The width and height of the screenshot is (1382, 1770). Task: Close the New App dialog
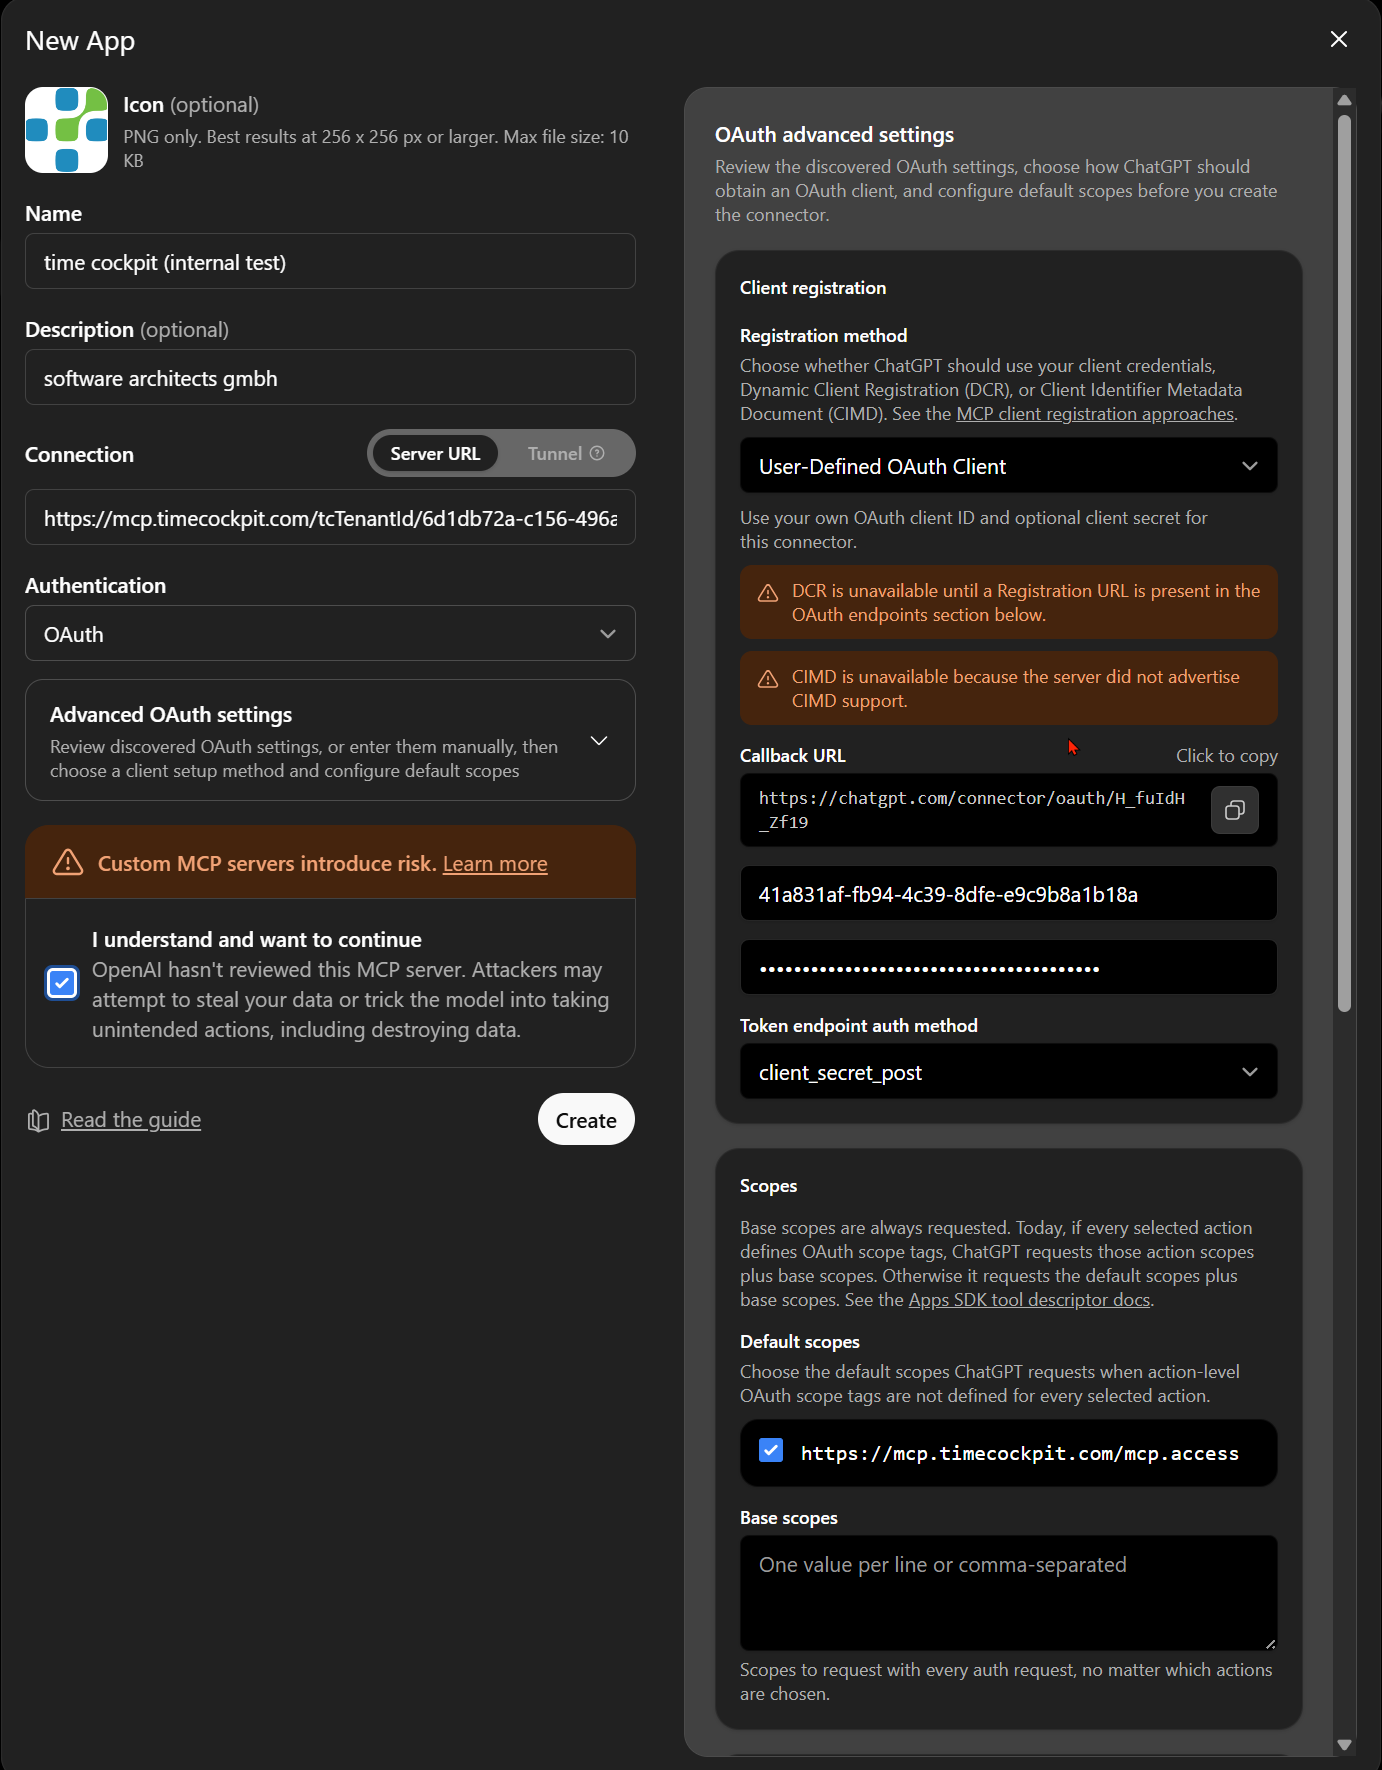tap(1339, 39)
